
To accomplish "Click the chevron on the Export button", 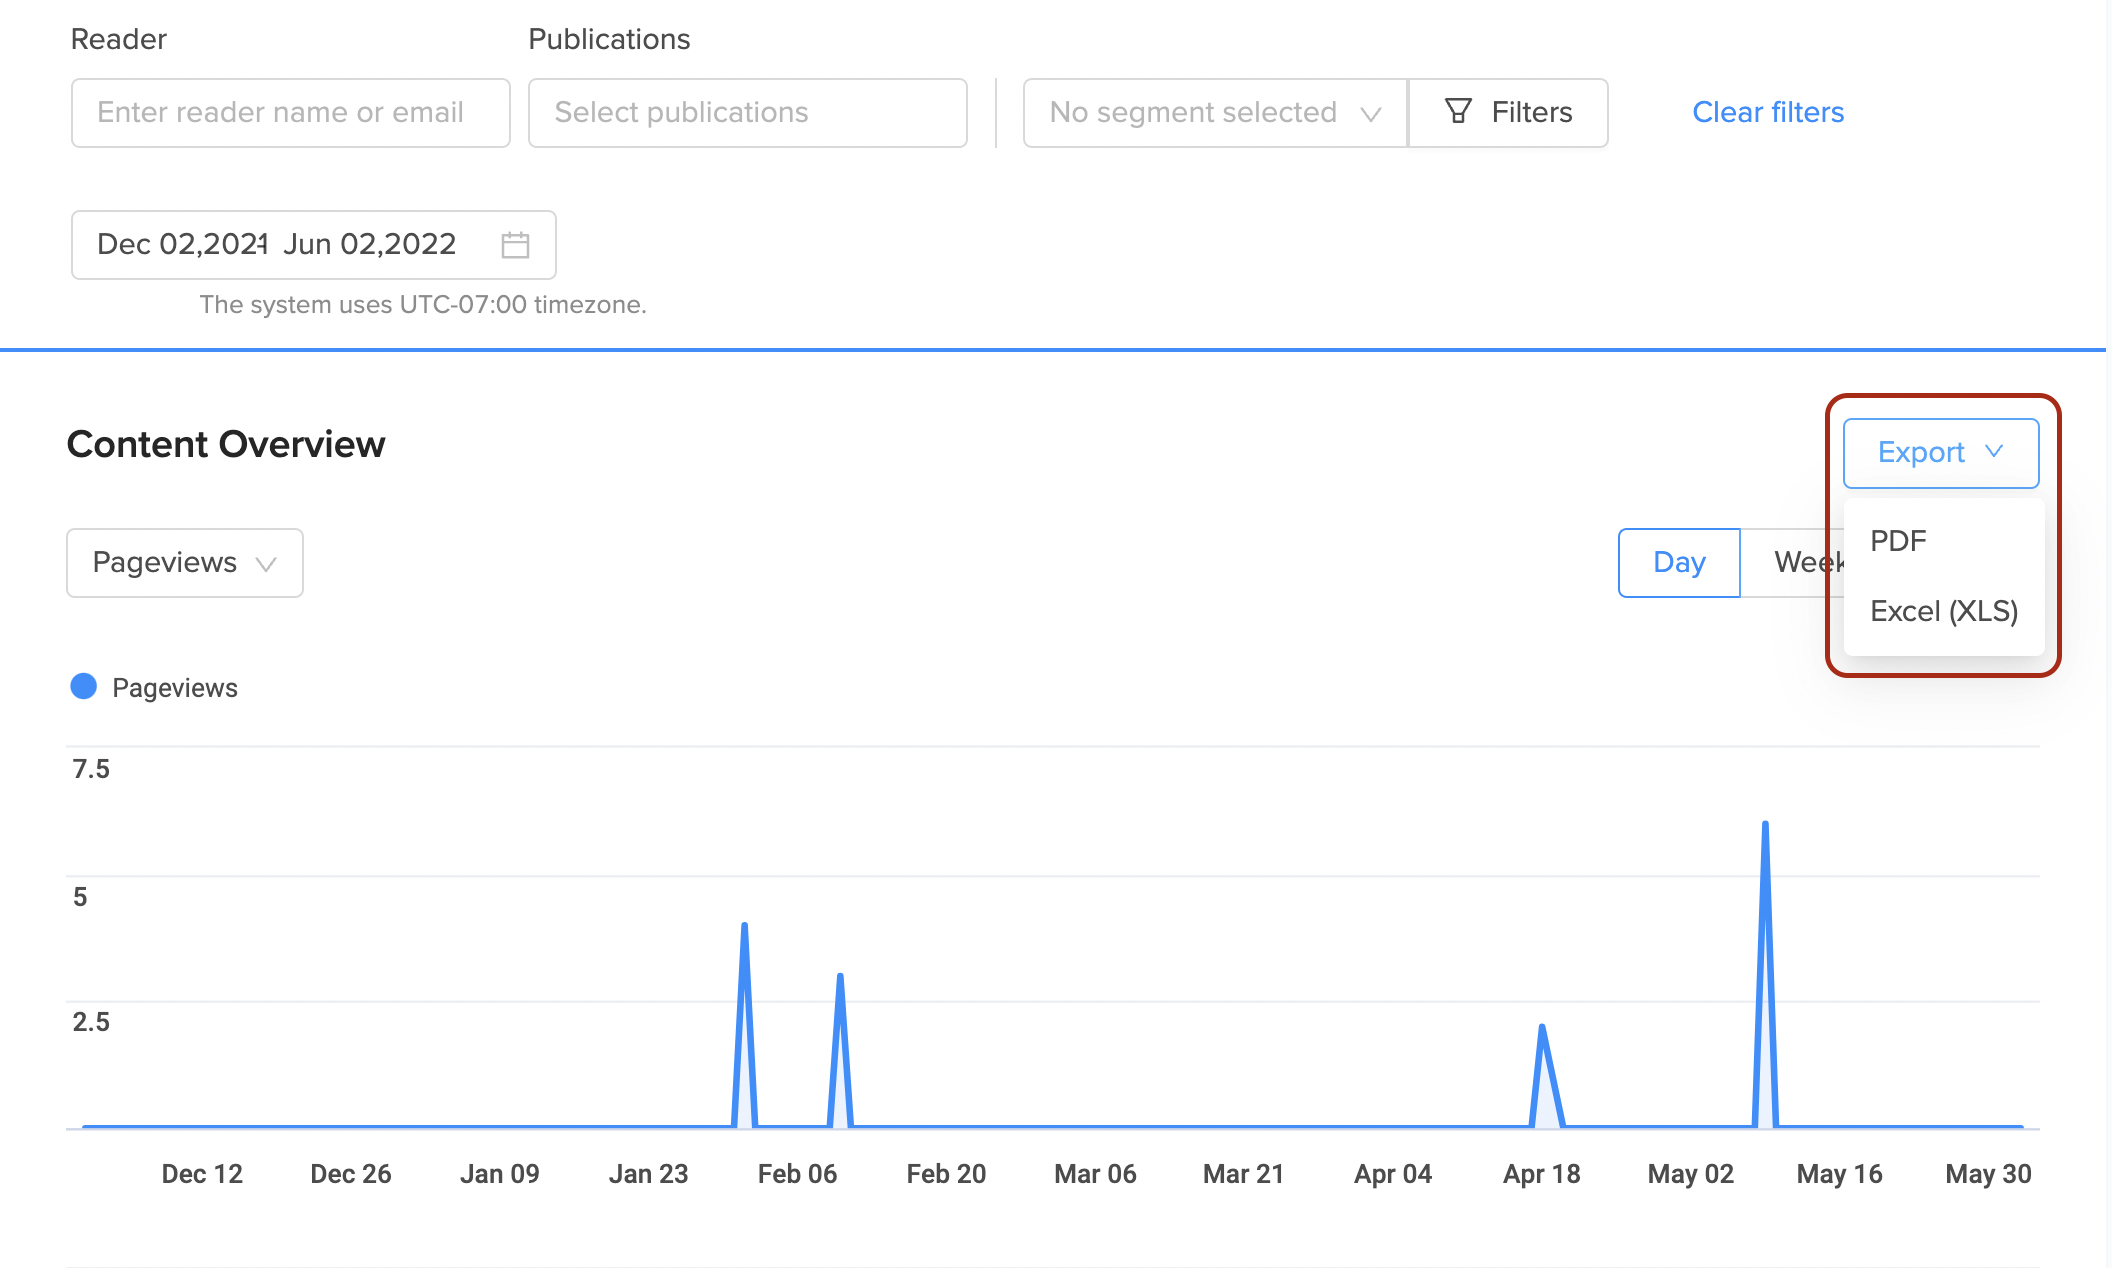I will point(1994,452).
